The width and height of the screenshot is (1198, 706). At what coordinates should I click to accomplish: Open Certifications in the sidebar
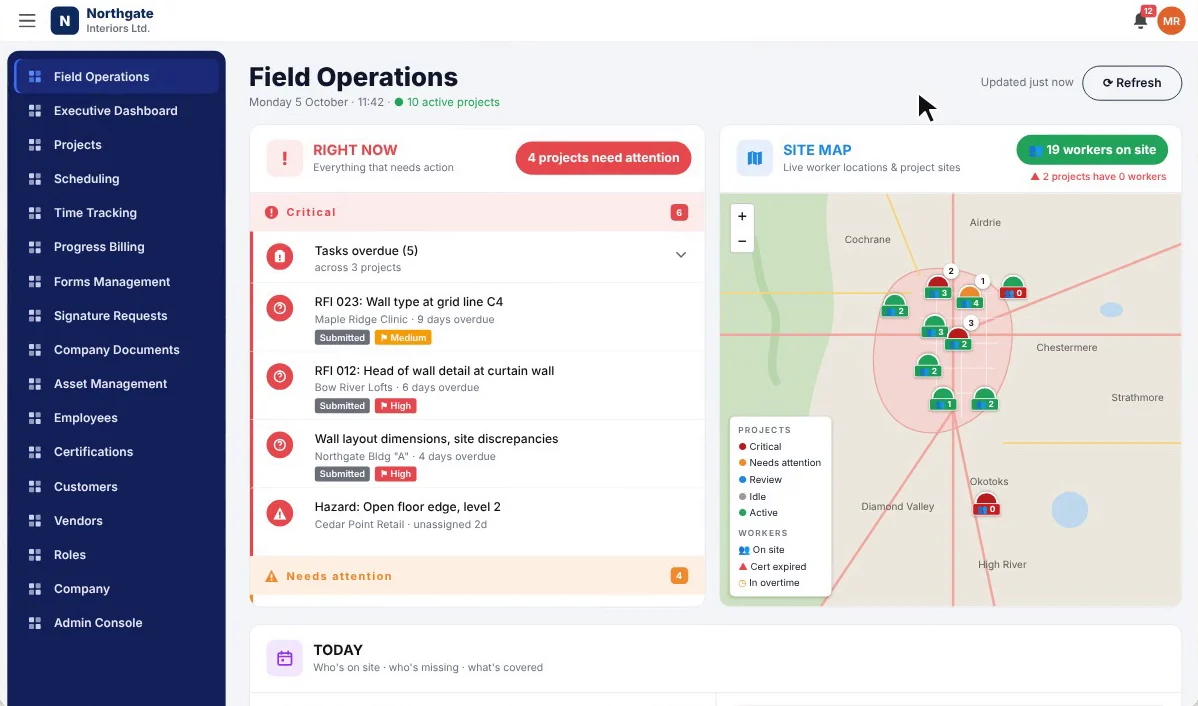116,452
